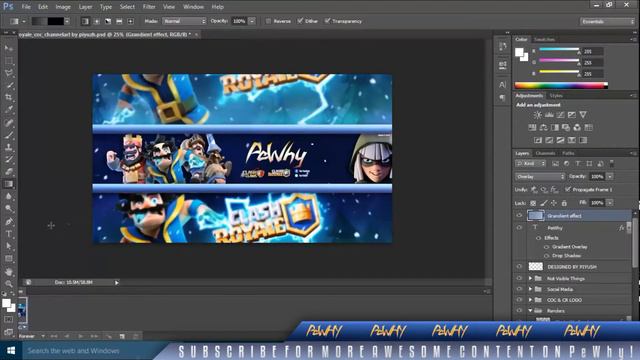Hide the PeWhy text layer

(519, 228)
